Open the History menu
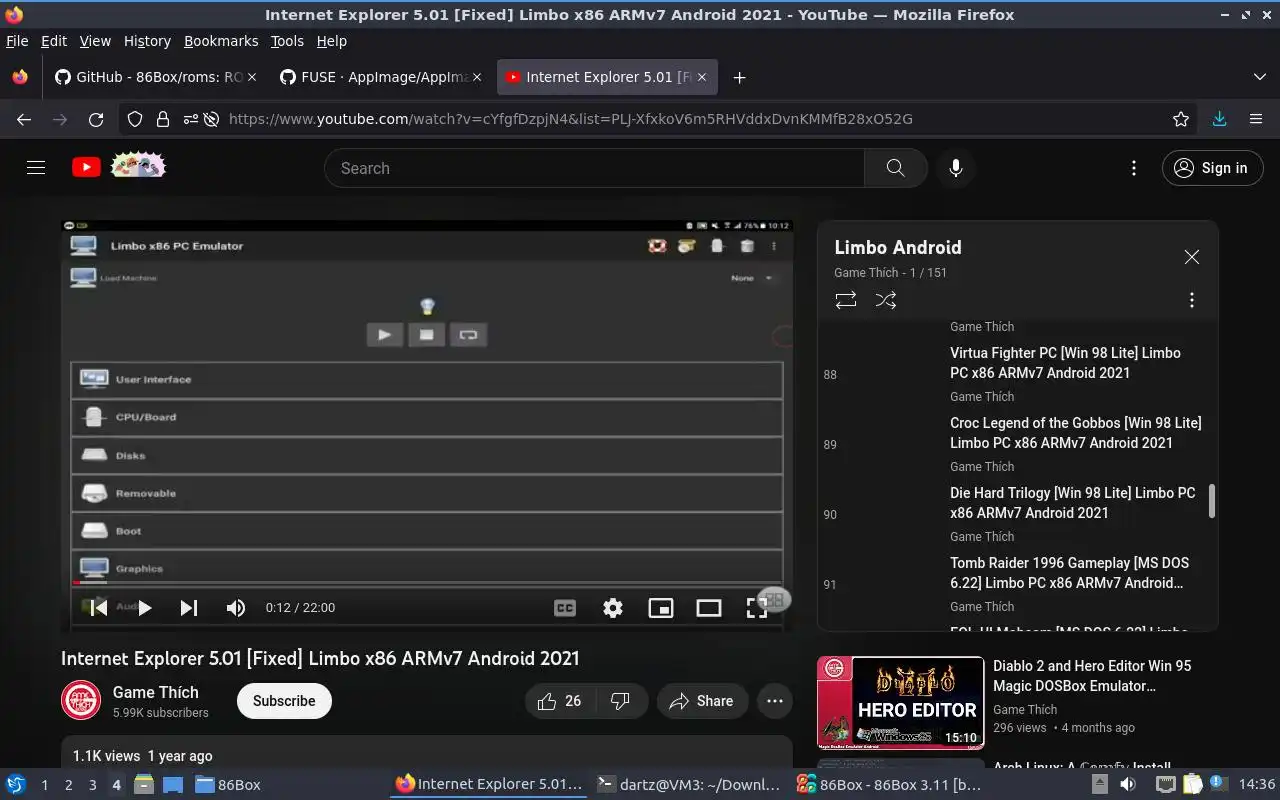 [147, 41]
